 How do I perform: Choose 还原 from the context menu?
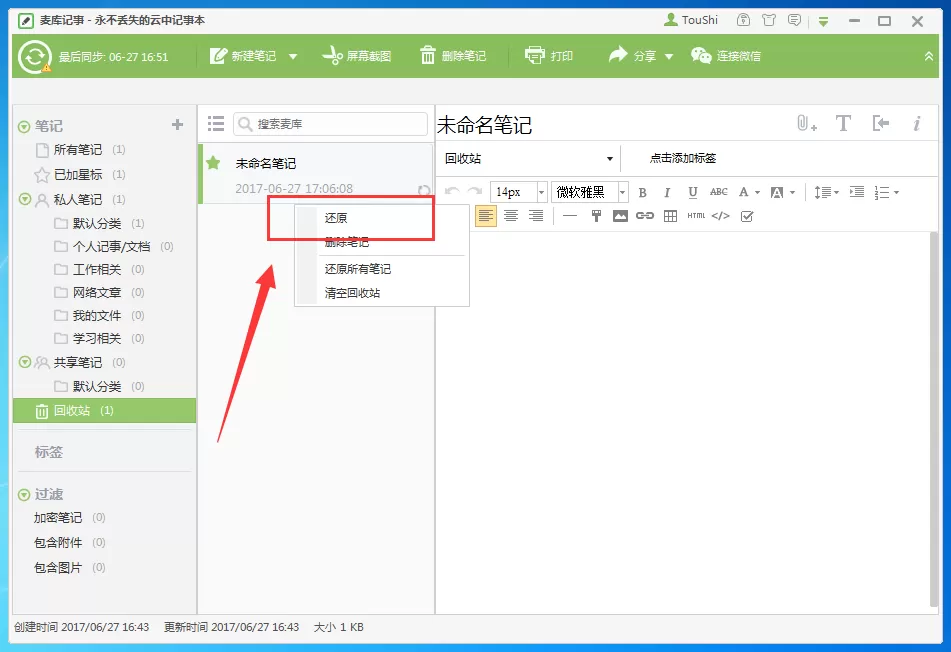[x=335, y=218]
